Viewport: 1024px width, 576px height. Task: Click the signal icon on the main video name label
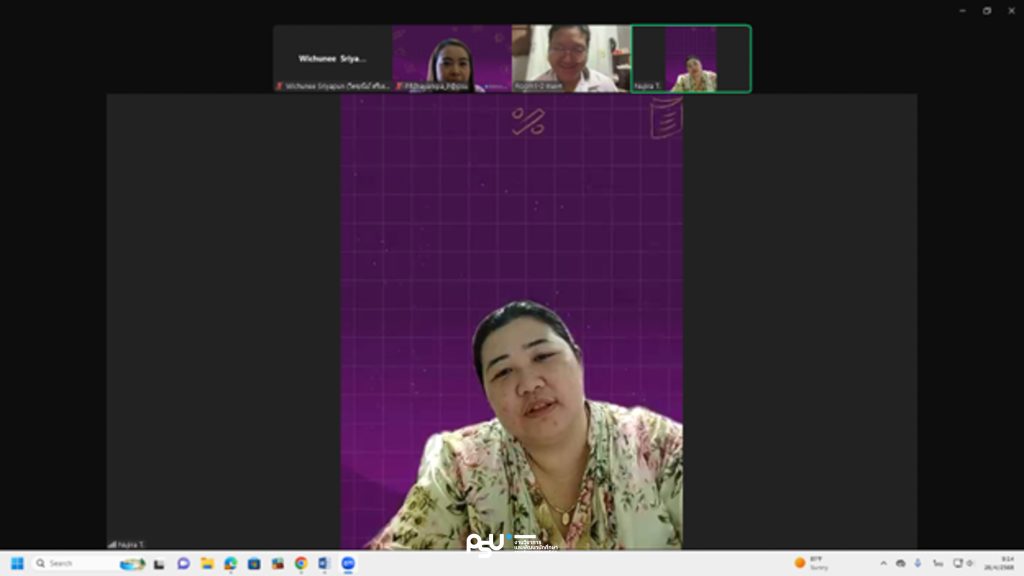[112, 544]
